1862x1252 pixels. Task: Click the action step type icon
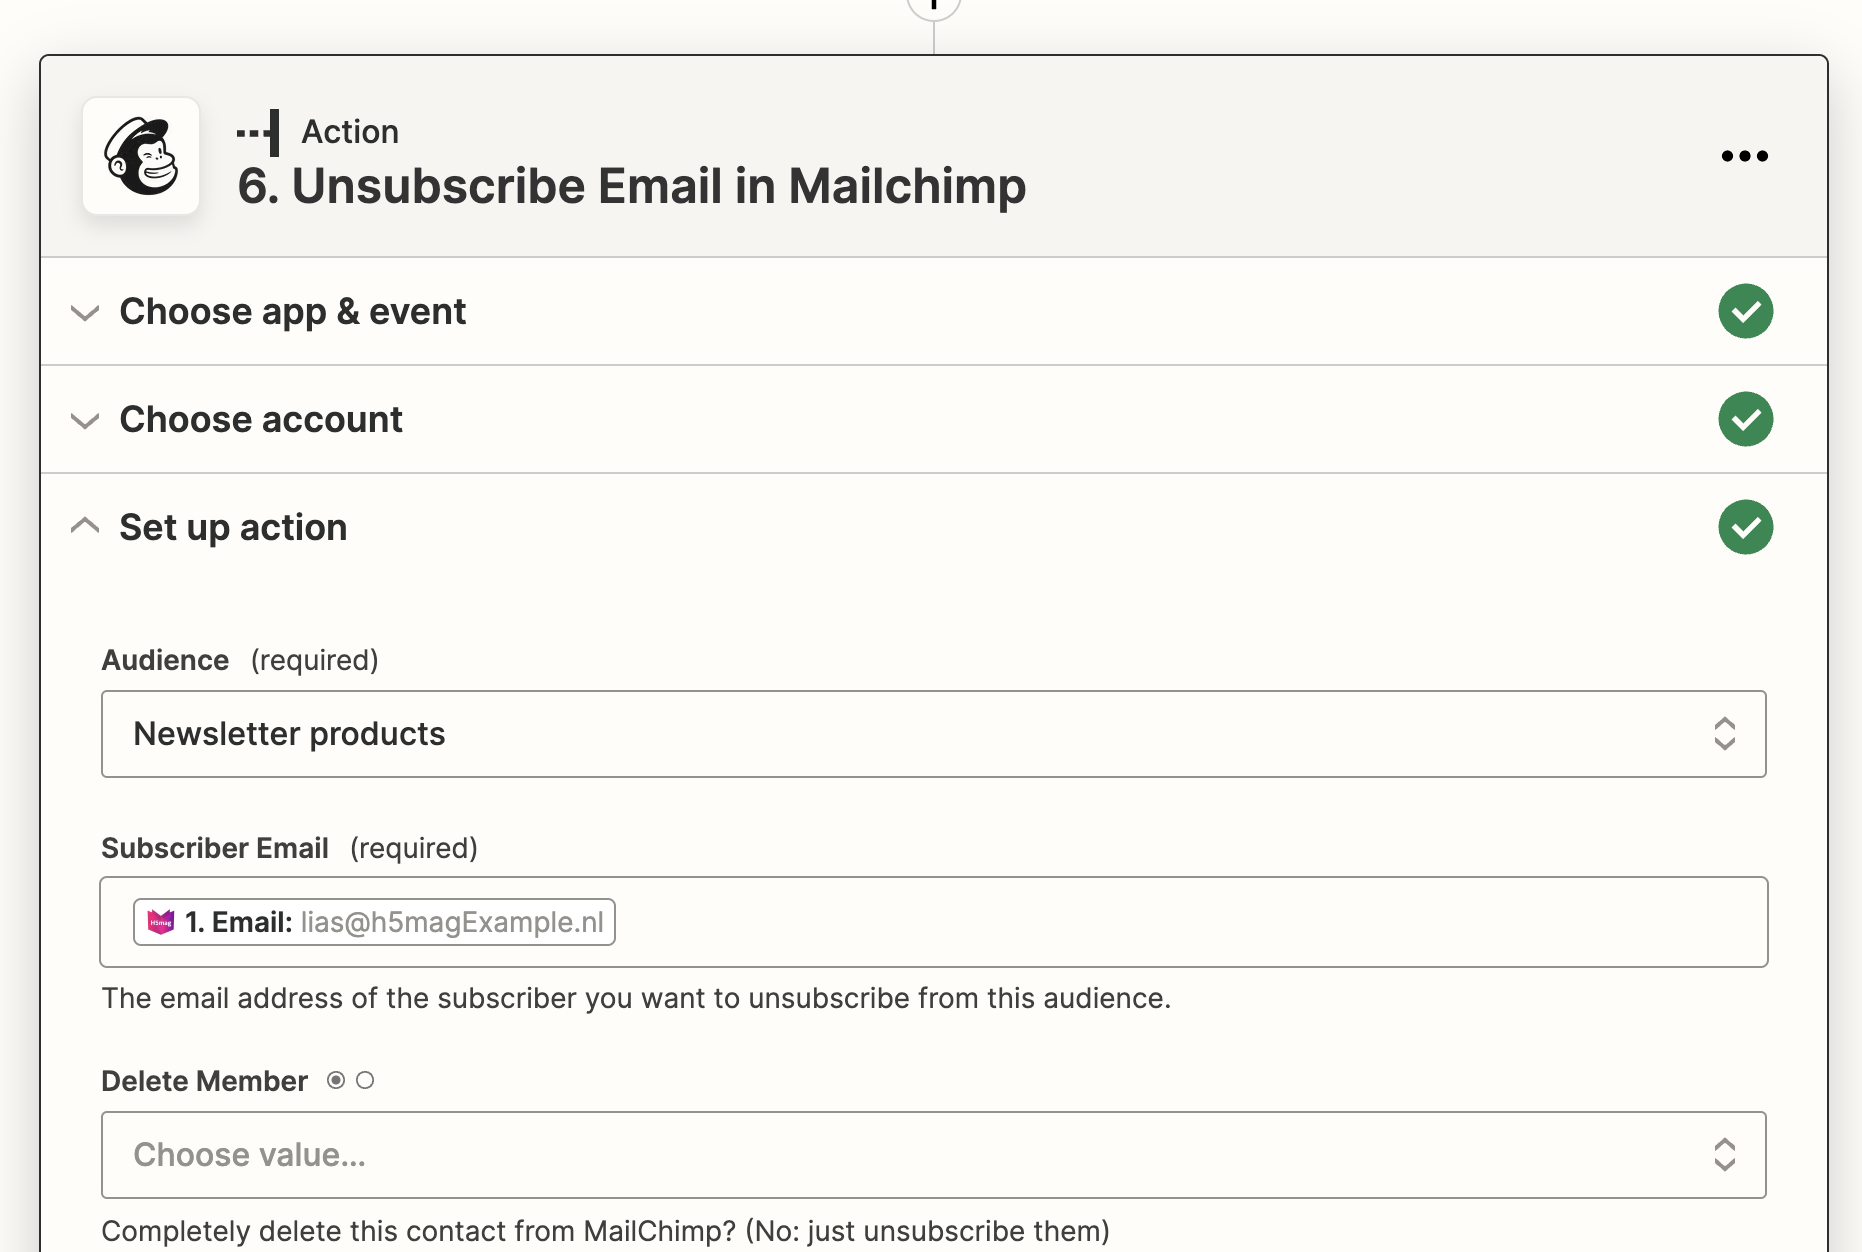pyautogui.click(x=259, y=133)
